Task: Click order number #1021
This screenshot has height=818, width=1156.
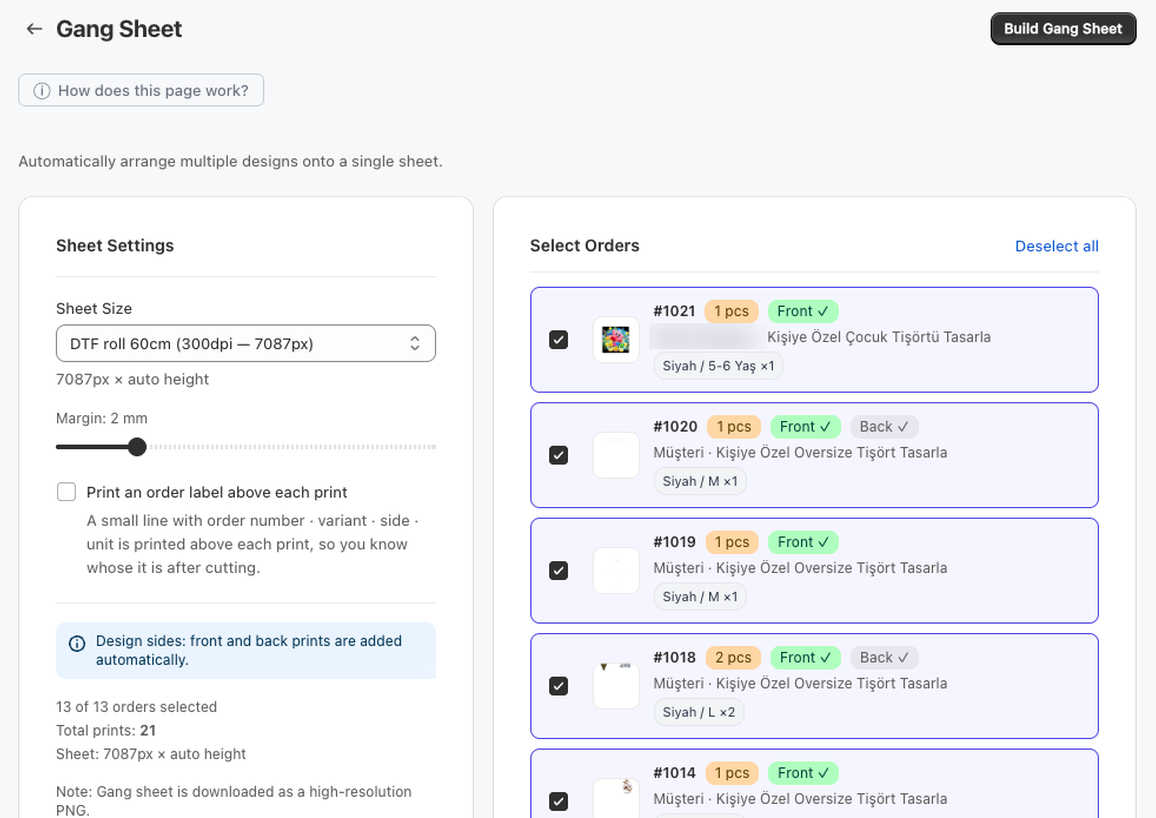Action: coord(674,311)
